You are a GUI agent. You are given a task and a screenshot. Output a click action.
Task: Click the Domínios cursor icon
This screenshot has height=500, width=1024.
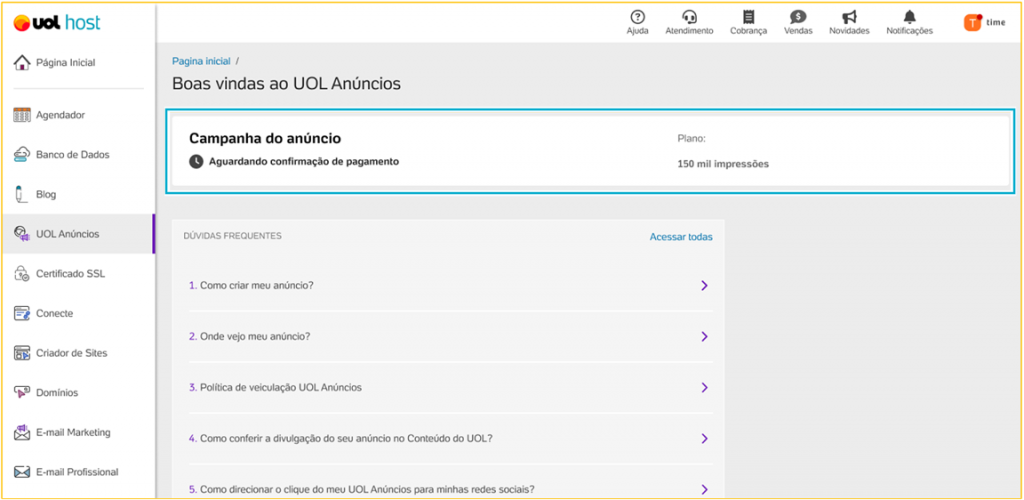coord(22,393)
